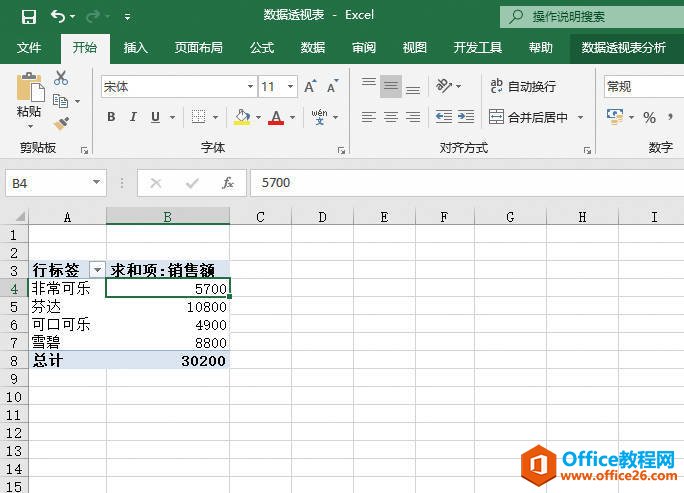
Task: Open the 对齐方式 dialog launcher
Action: 587,151
